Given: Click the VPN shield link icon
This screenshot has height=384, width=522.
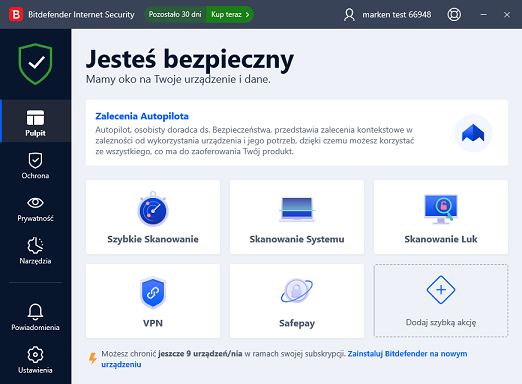Looking at the screenshot, I should 153,293.
